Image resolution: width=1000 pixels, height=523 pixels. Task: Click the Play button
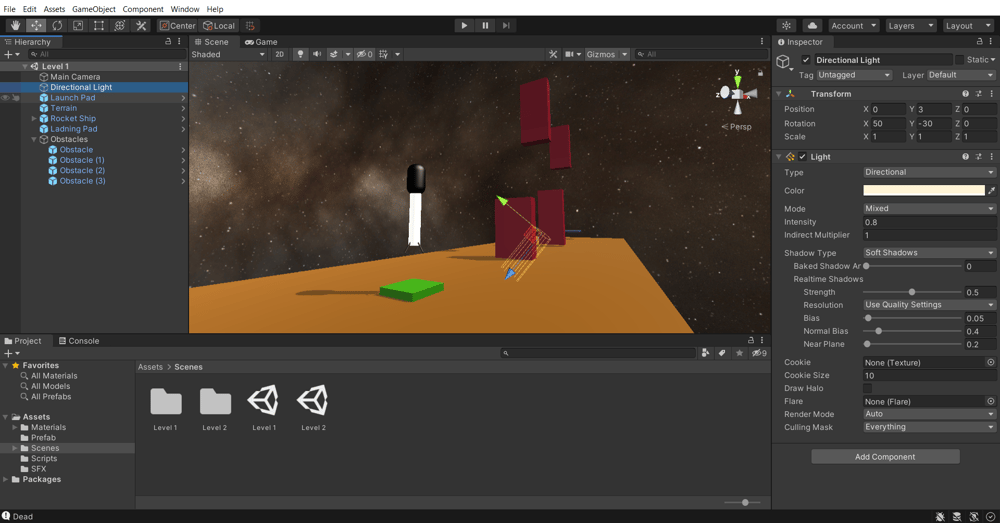(464, 26)
